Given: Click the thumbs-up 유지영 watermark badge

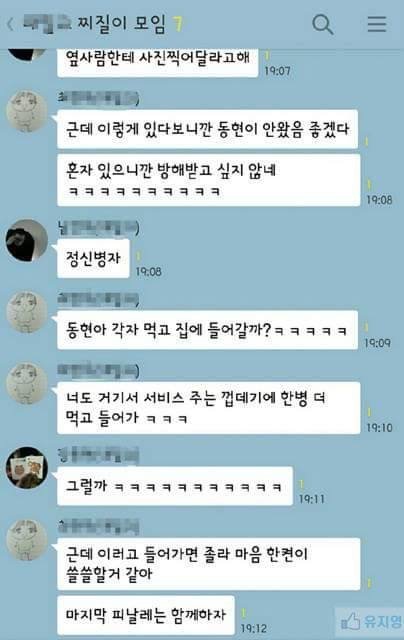Looking at the screenshot, I should (371, 622).
